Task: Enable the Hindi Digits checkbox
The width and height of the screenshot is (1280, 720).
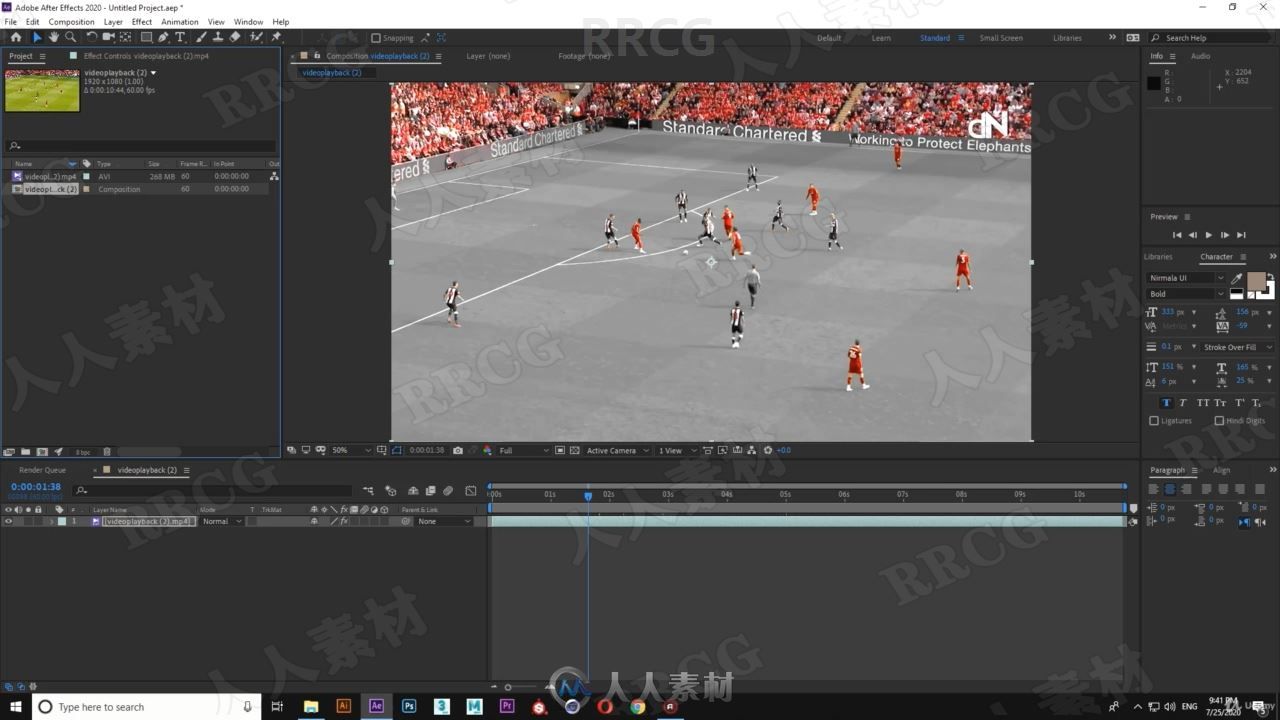Action: [1219, 421]
